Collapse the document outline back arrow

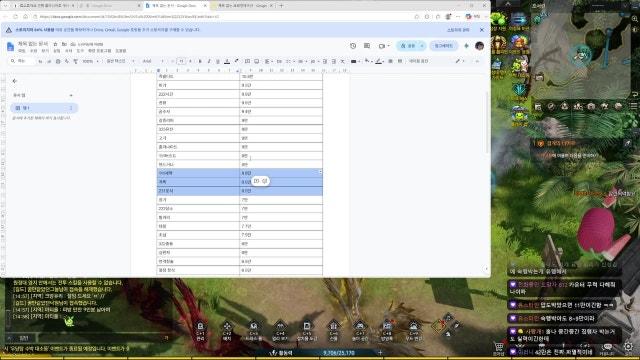15,81
